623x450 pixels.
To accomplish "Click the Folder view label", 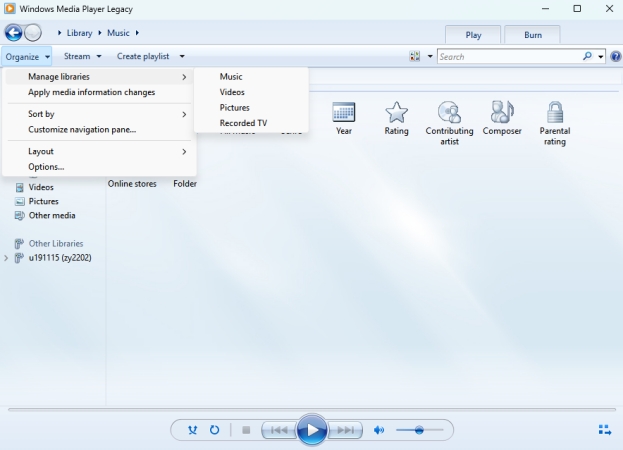I will point(185,184).
